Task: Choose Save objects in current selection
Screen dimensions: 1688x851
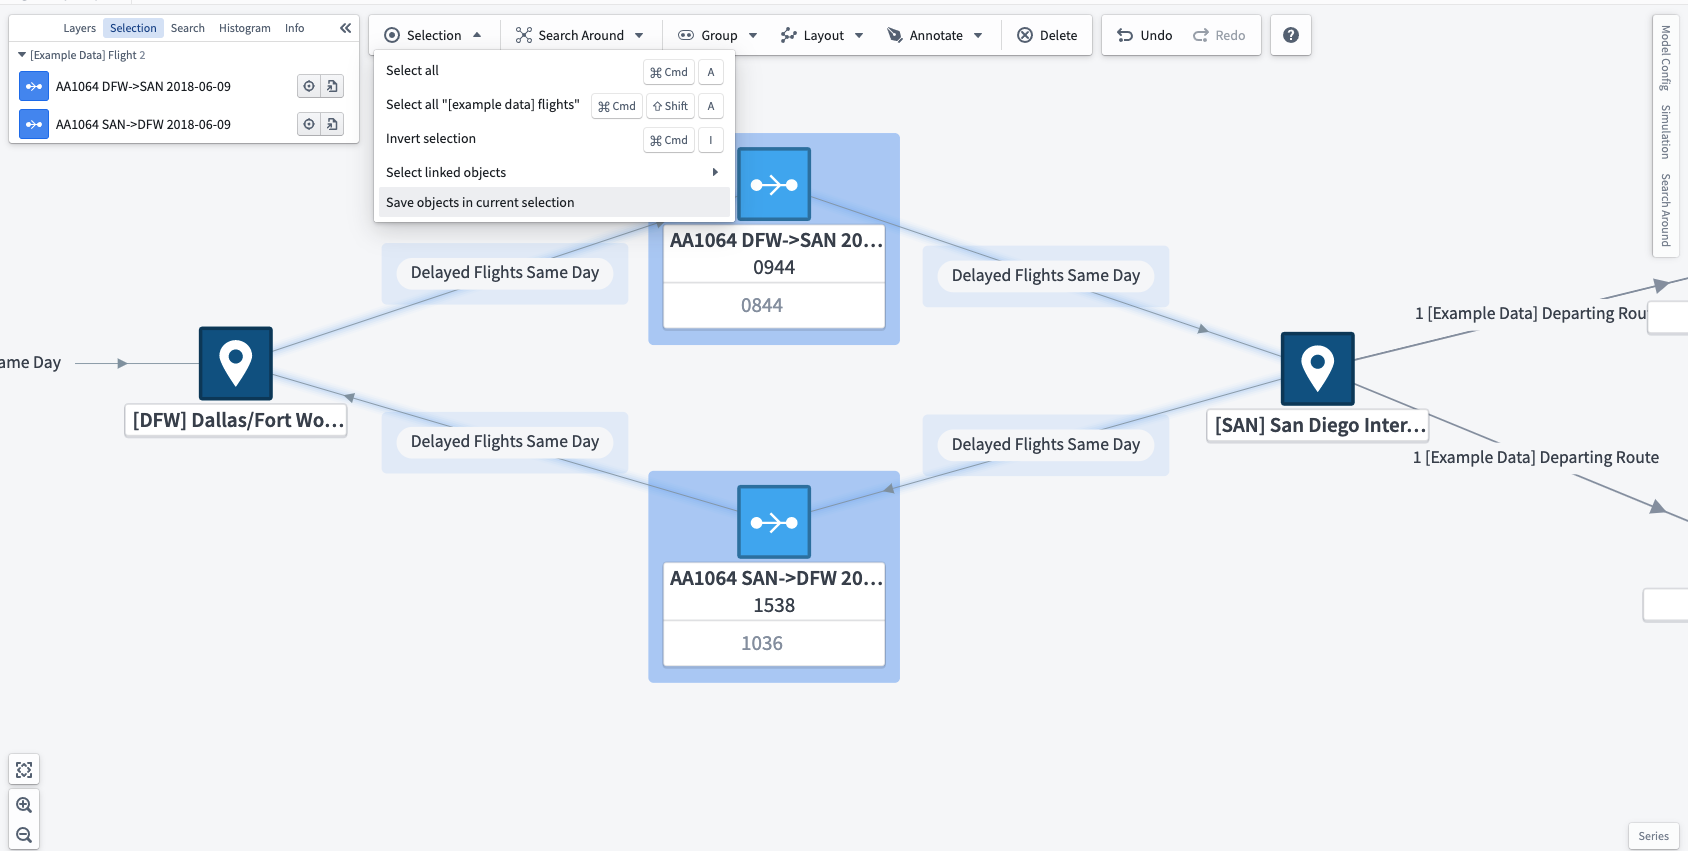Action: [x=553, y=202]
